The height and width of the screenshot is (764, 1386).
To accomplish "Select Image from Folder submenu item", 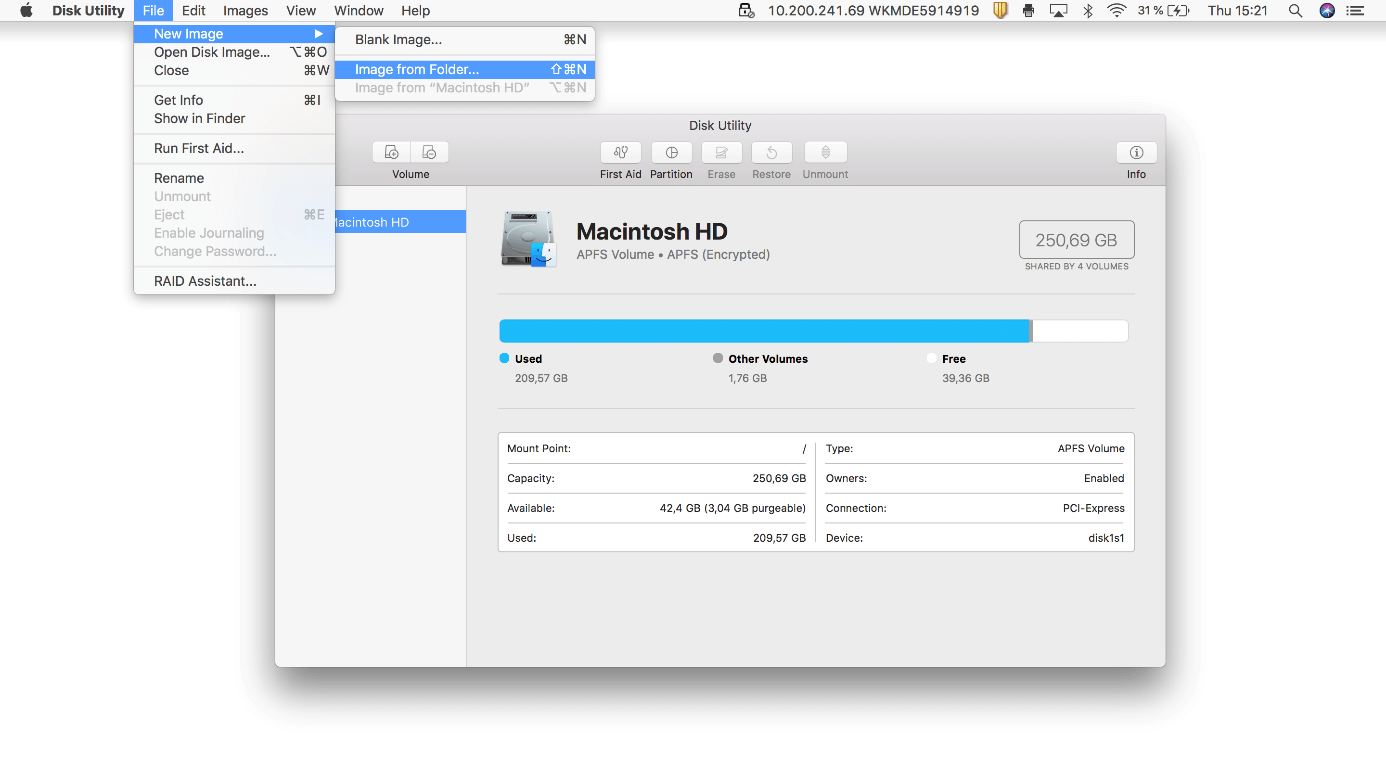I will 465,70.
